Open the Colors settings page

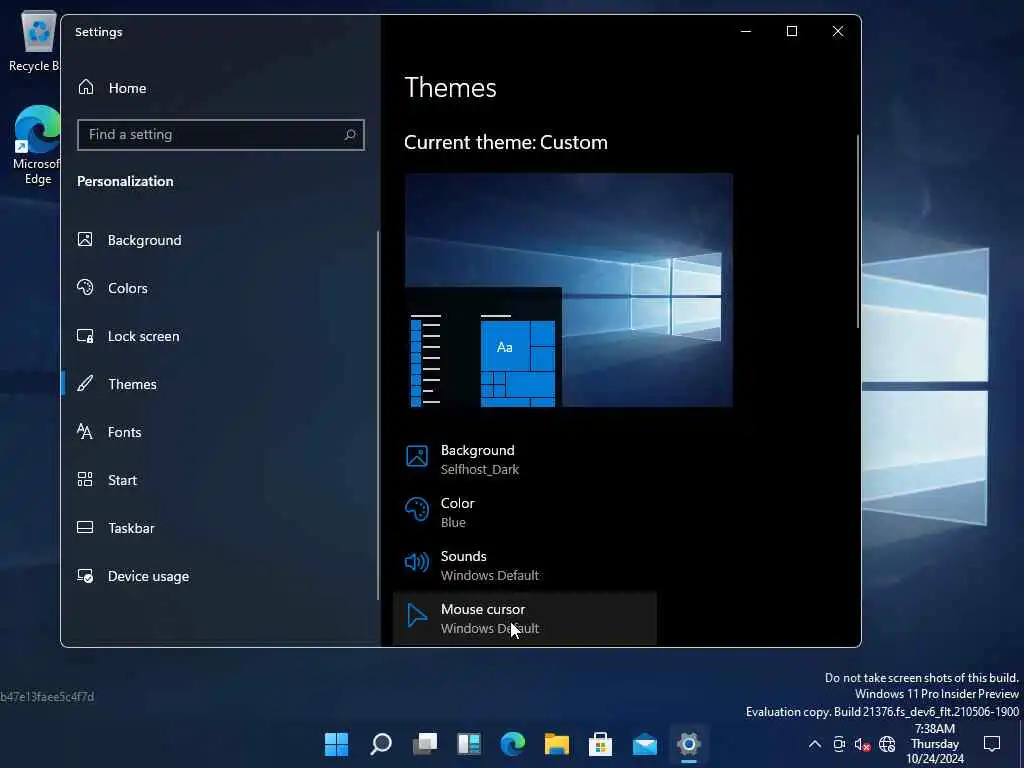point(219,288)
